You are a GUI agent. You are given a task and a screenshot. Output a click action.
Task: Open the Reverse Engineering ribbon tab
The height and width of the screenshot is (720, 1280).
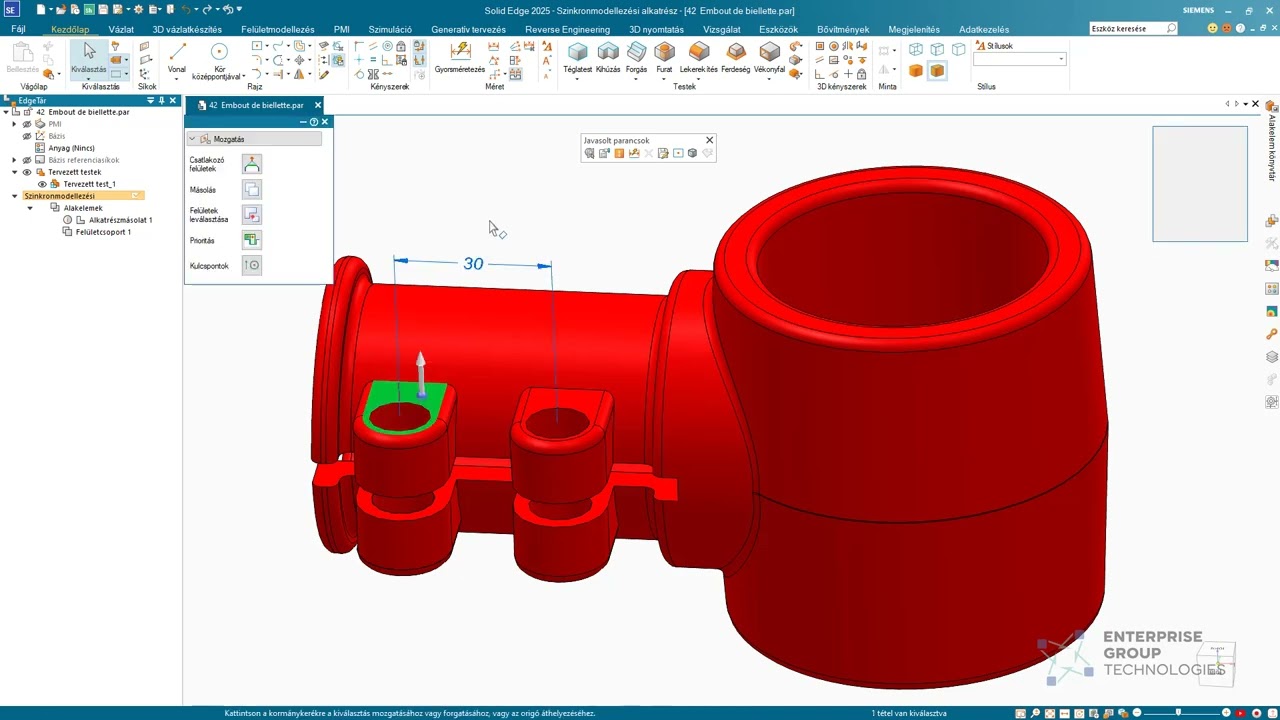point(567,29)
